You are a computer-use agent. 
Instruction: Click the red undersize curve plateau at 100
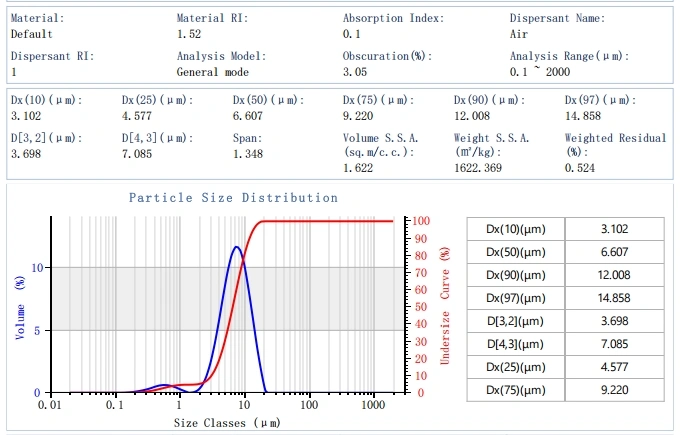(330, 220)
